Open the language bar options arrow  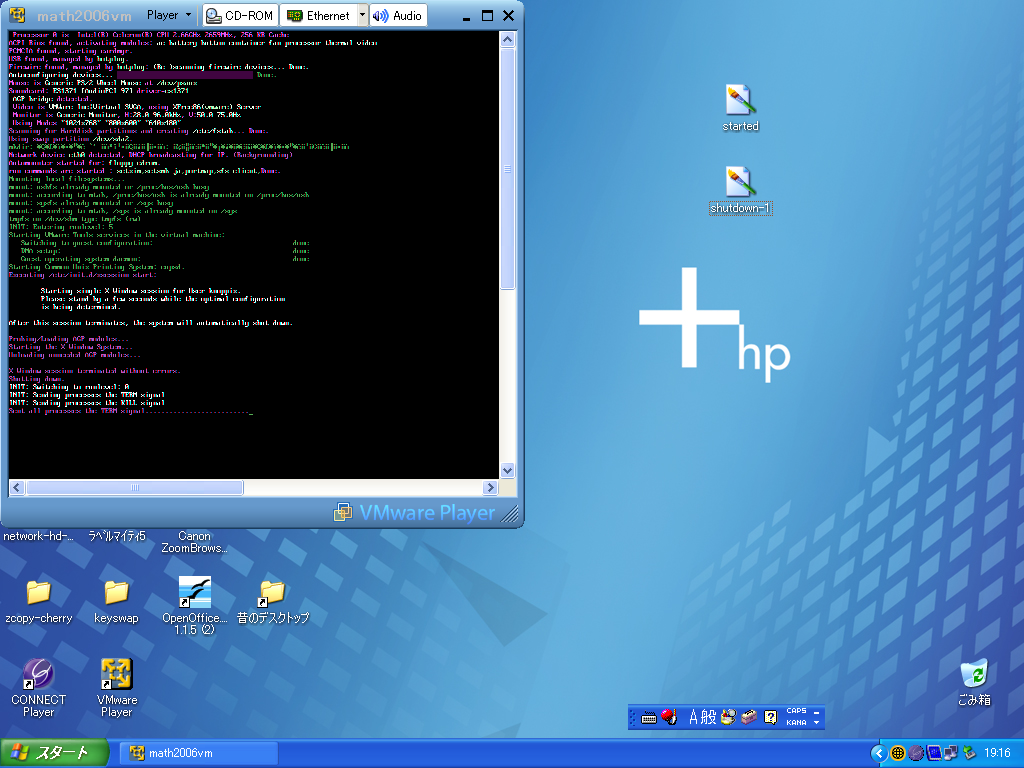click(816, 722)
